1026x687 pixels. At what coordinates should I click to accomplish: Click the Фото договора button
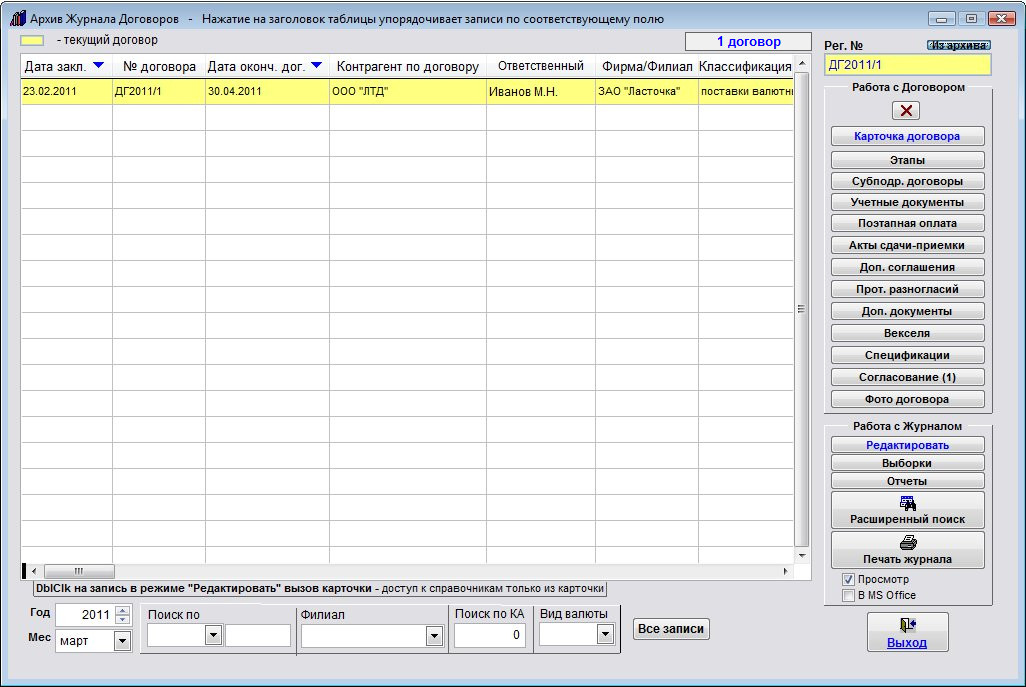908,399
